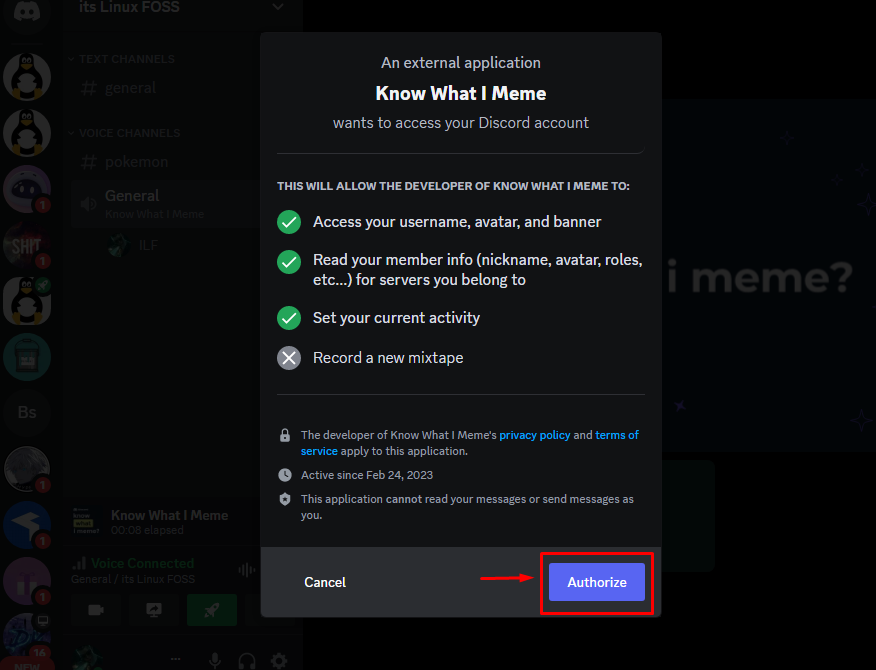Click "Set your current activity" text
This screenshot has height=670, width=876.
(x=396, y=318)
